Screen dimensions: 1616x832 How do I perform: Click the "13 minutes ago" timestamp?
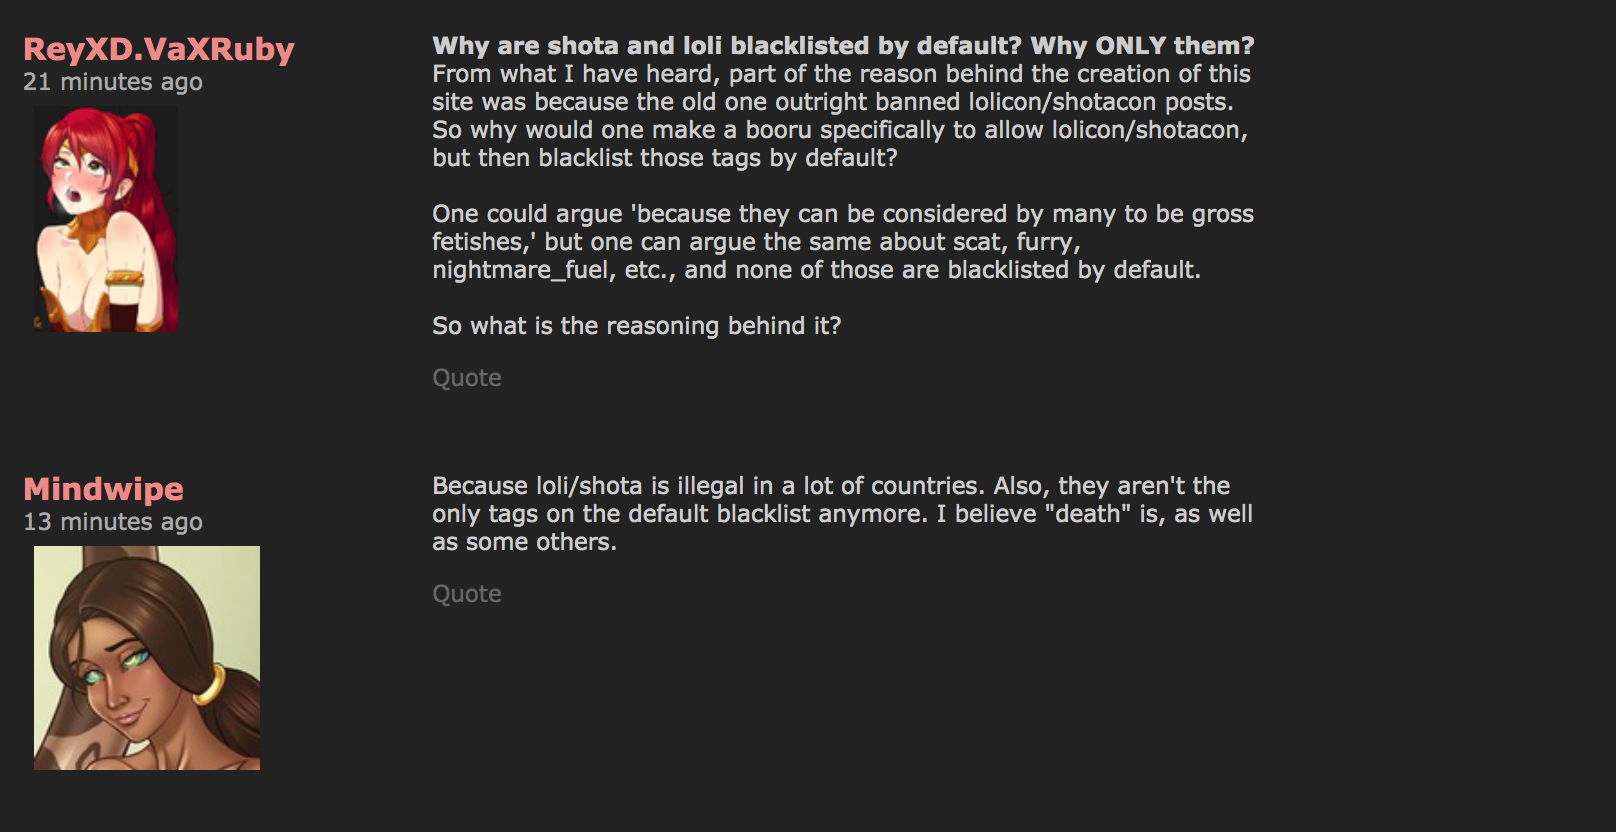point(112,522)
